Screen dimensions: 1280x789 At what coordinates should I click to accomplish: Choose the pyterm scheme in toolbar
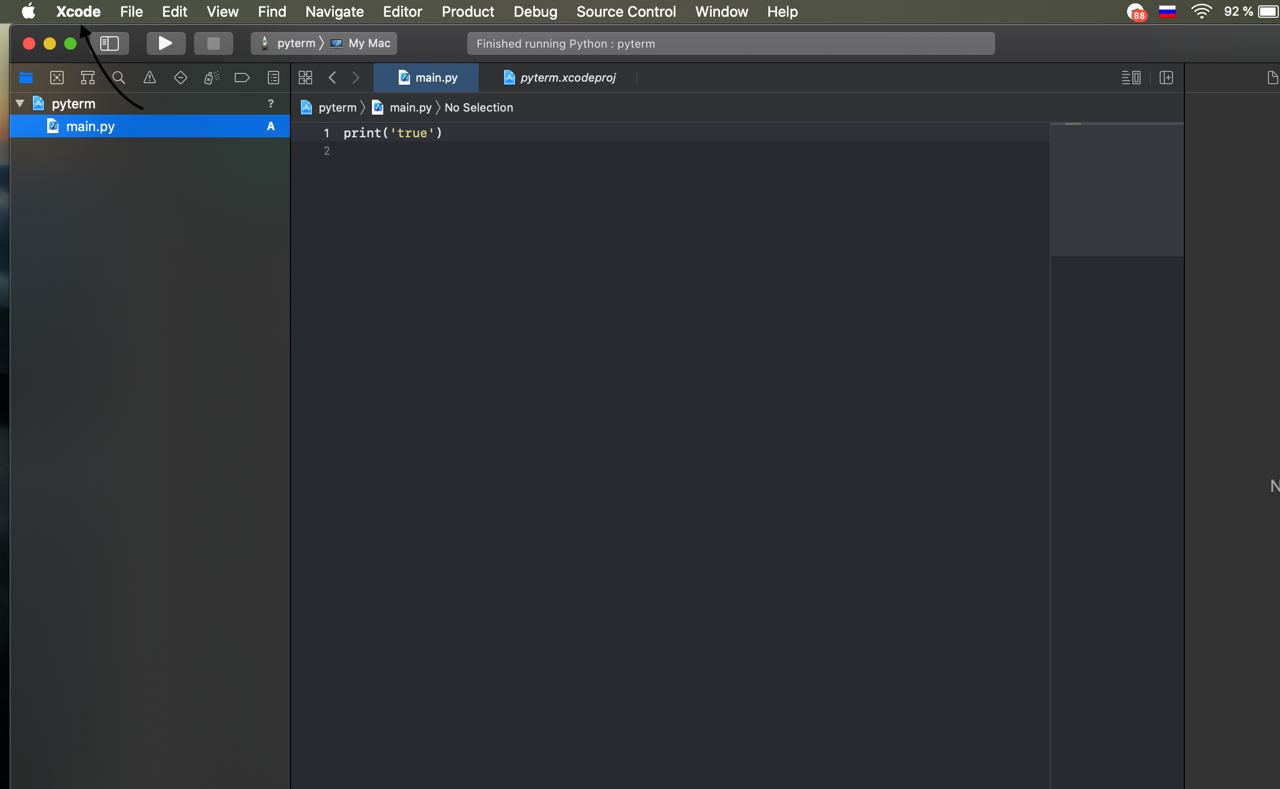[287, 43]
